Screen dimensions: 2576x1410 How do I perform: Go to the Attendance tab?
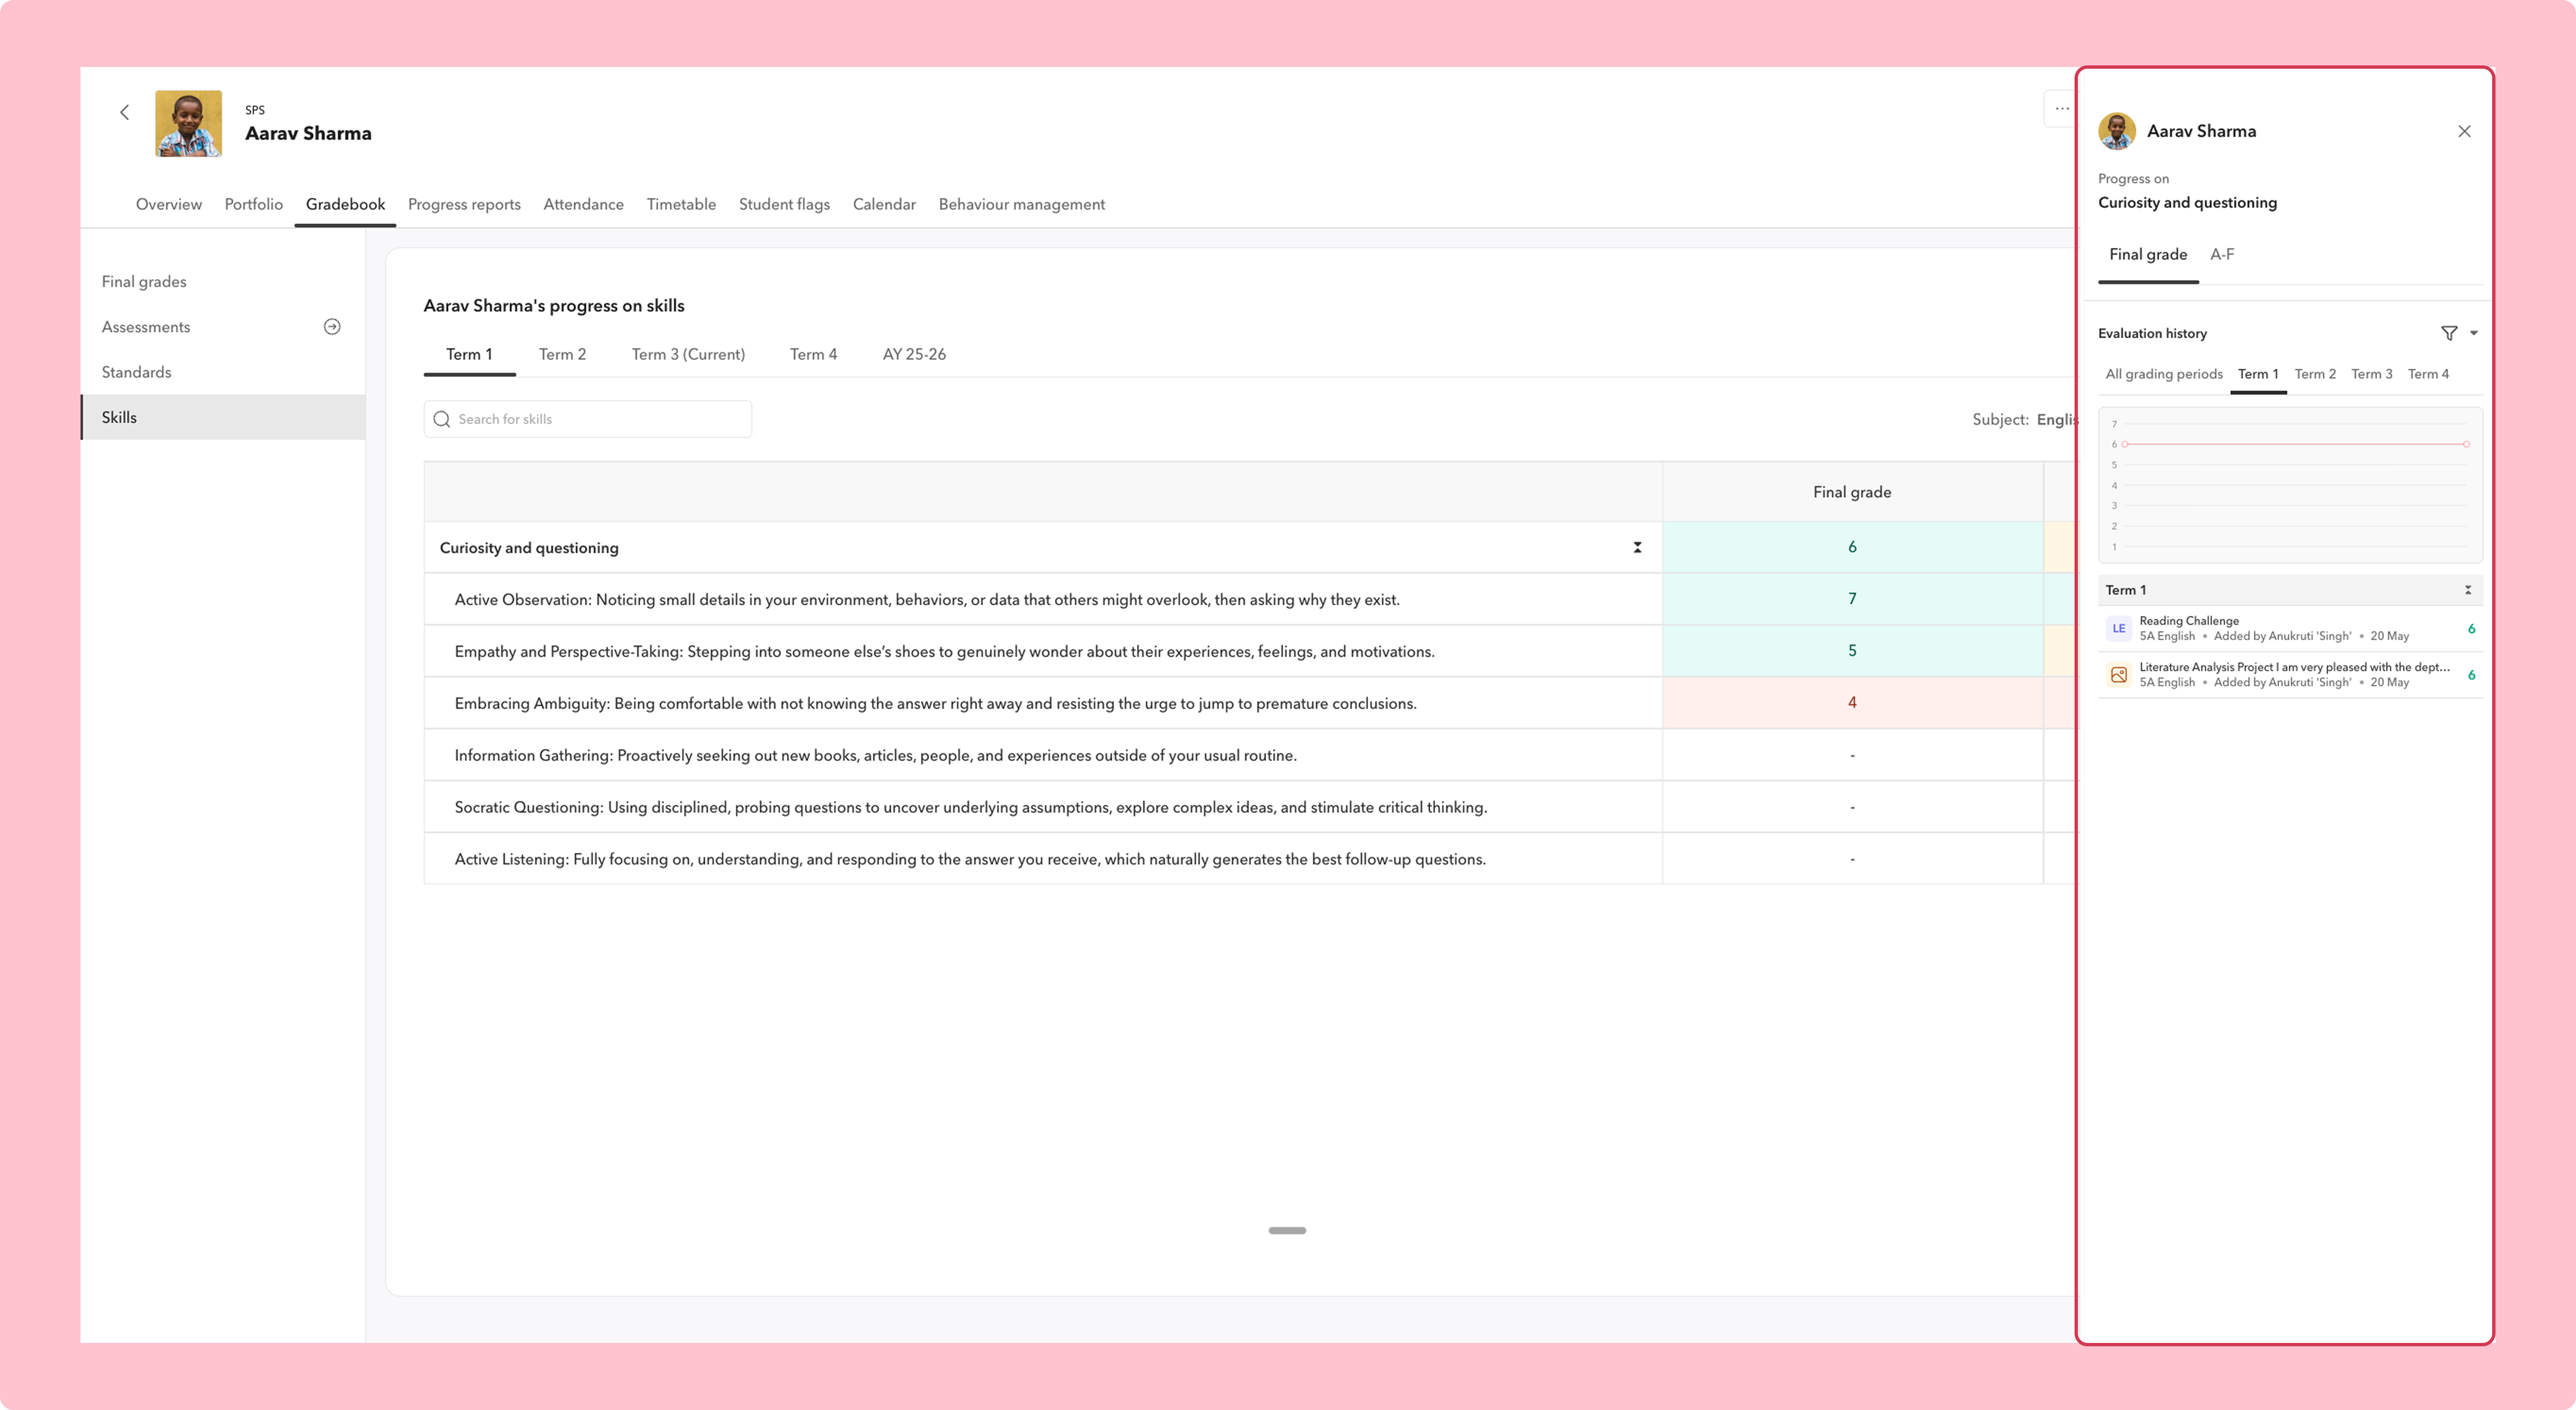coord(584,204)
